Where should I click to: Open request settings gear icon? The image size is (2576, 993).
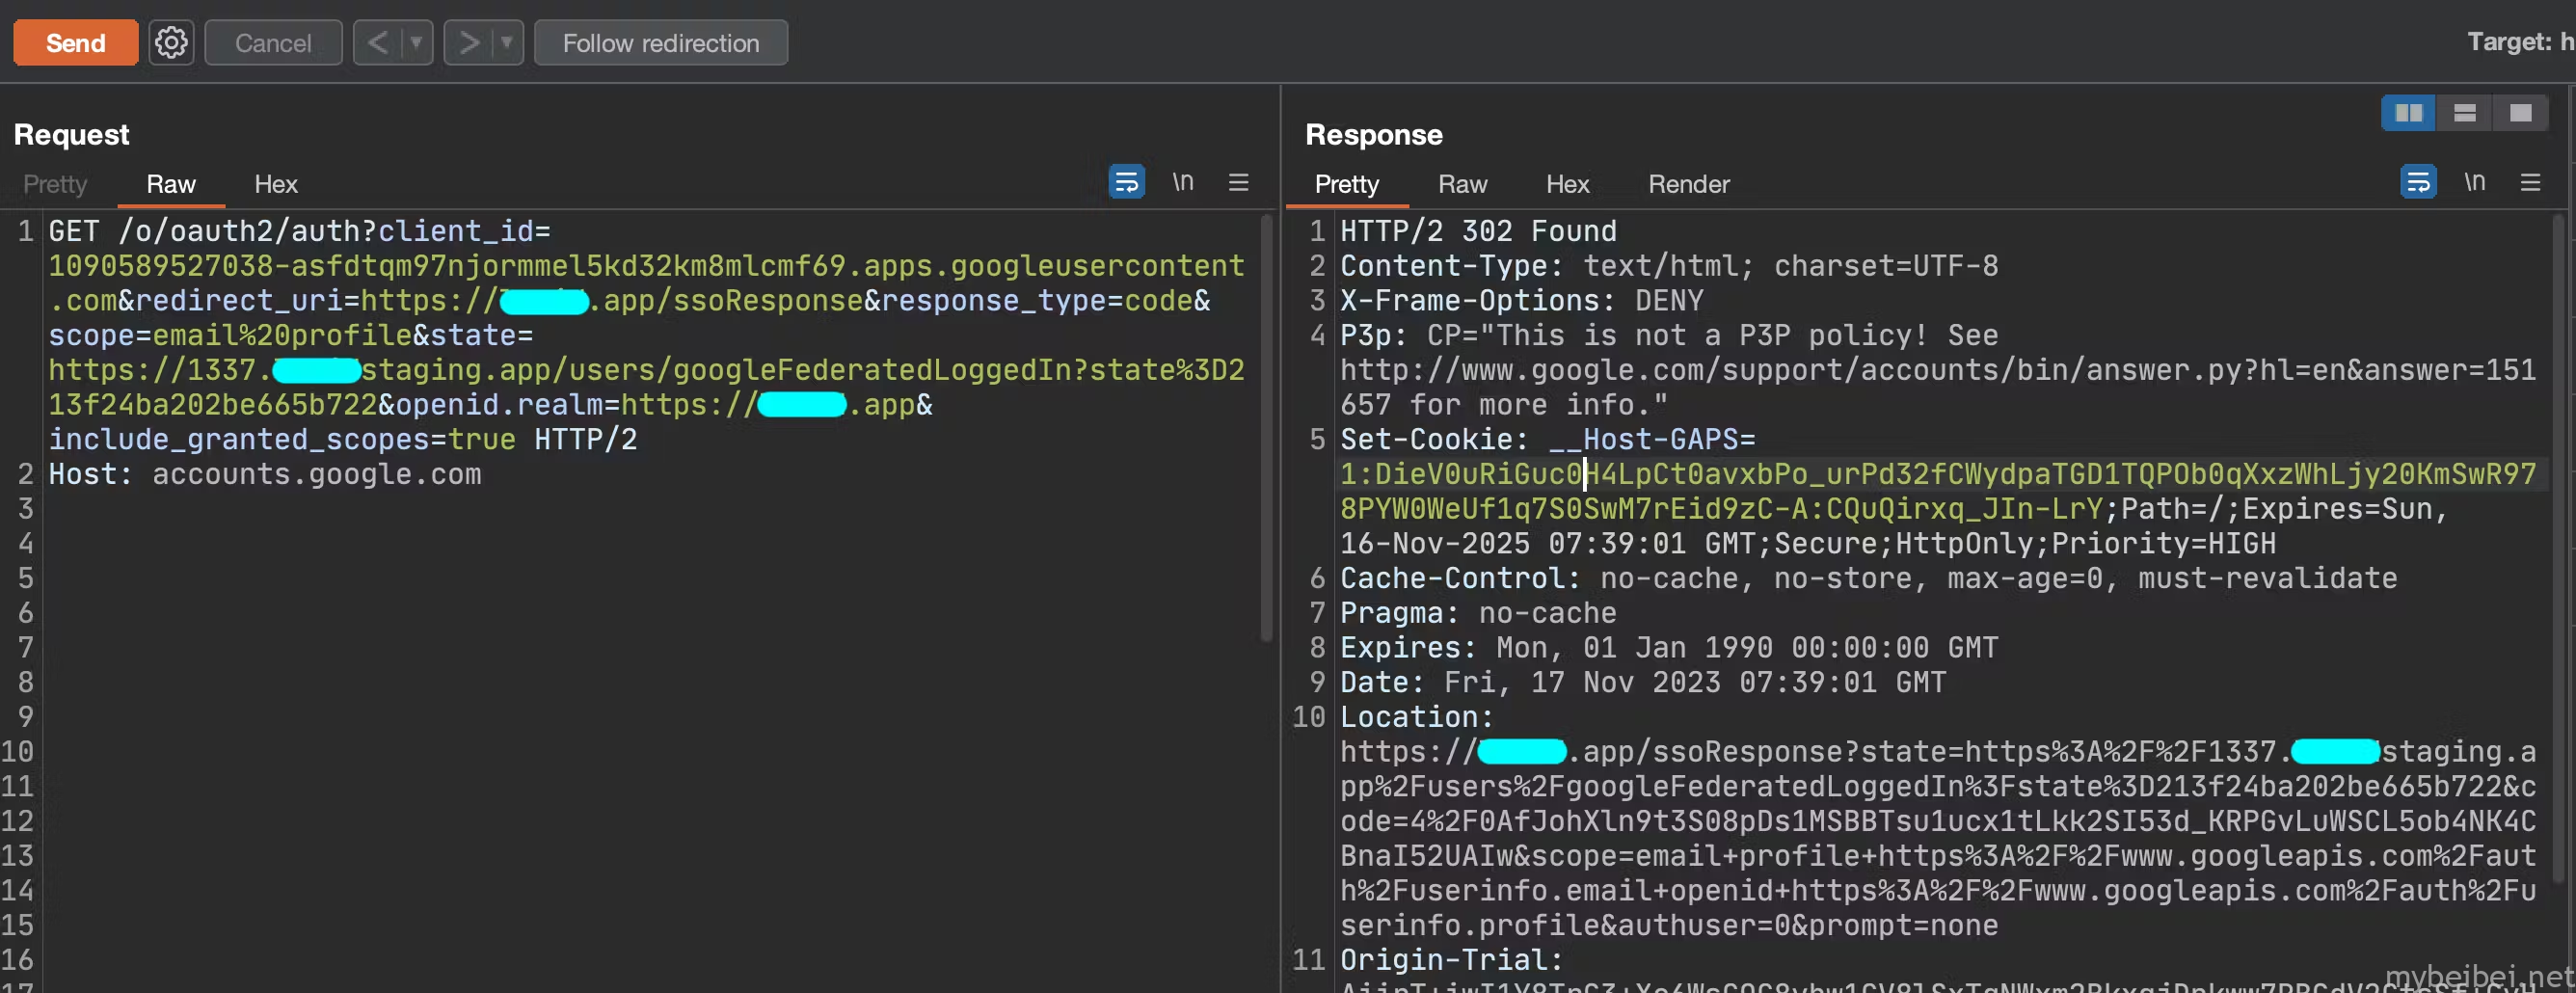click(x=171, y=43)
